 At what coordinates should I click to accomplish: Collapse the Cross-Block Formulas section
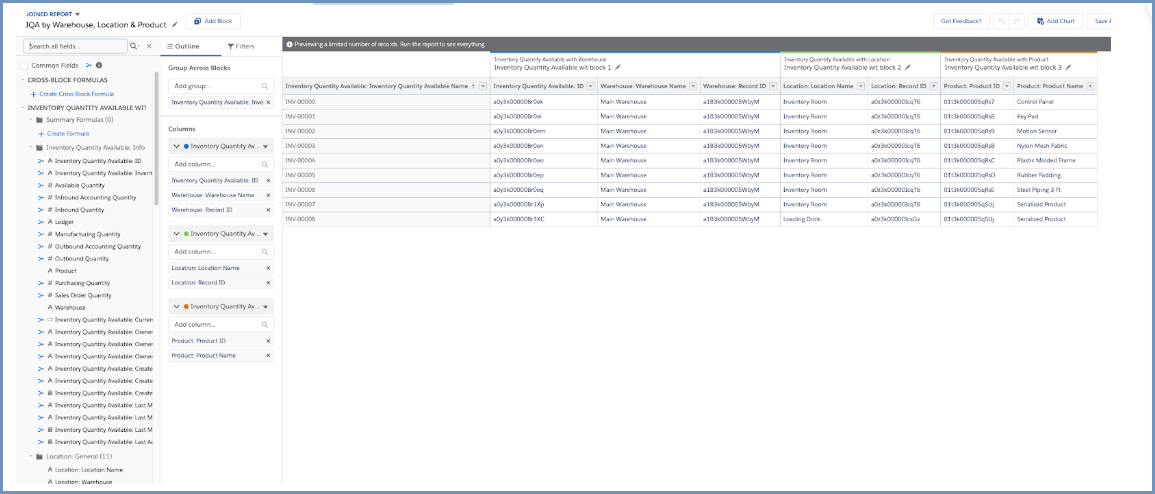click(x=23, y=80)
